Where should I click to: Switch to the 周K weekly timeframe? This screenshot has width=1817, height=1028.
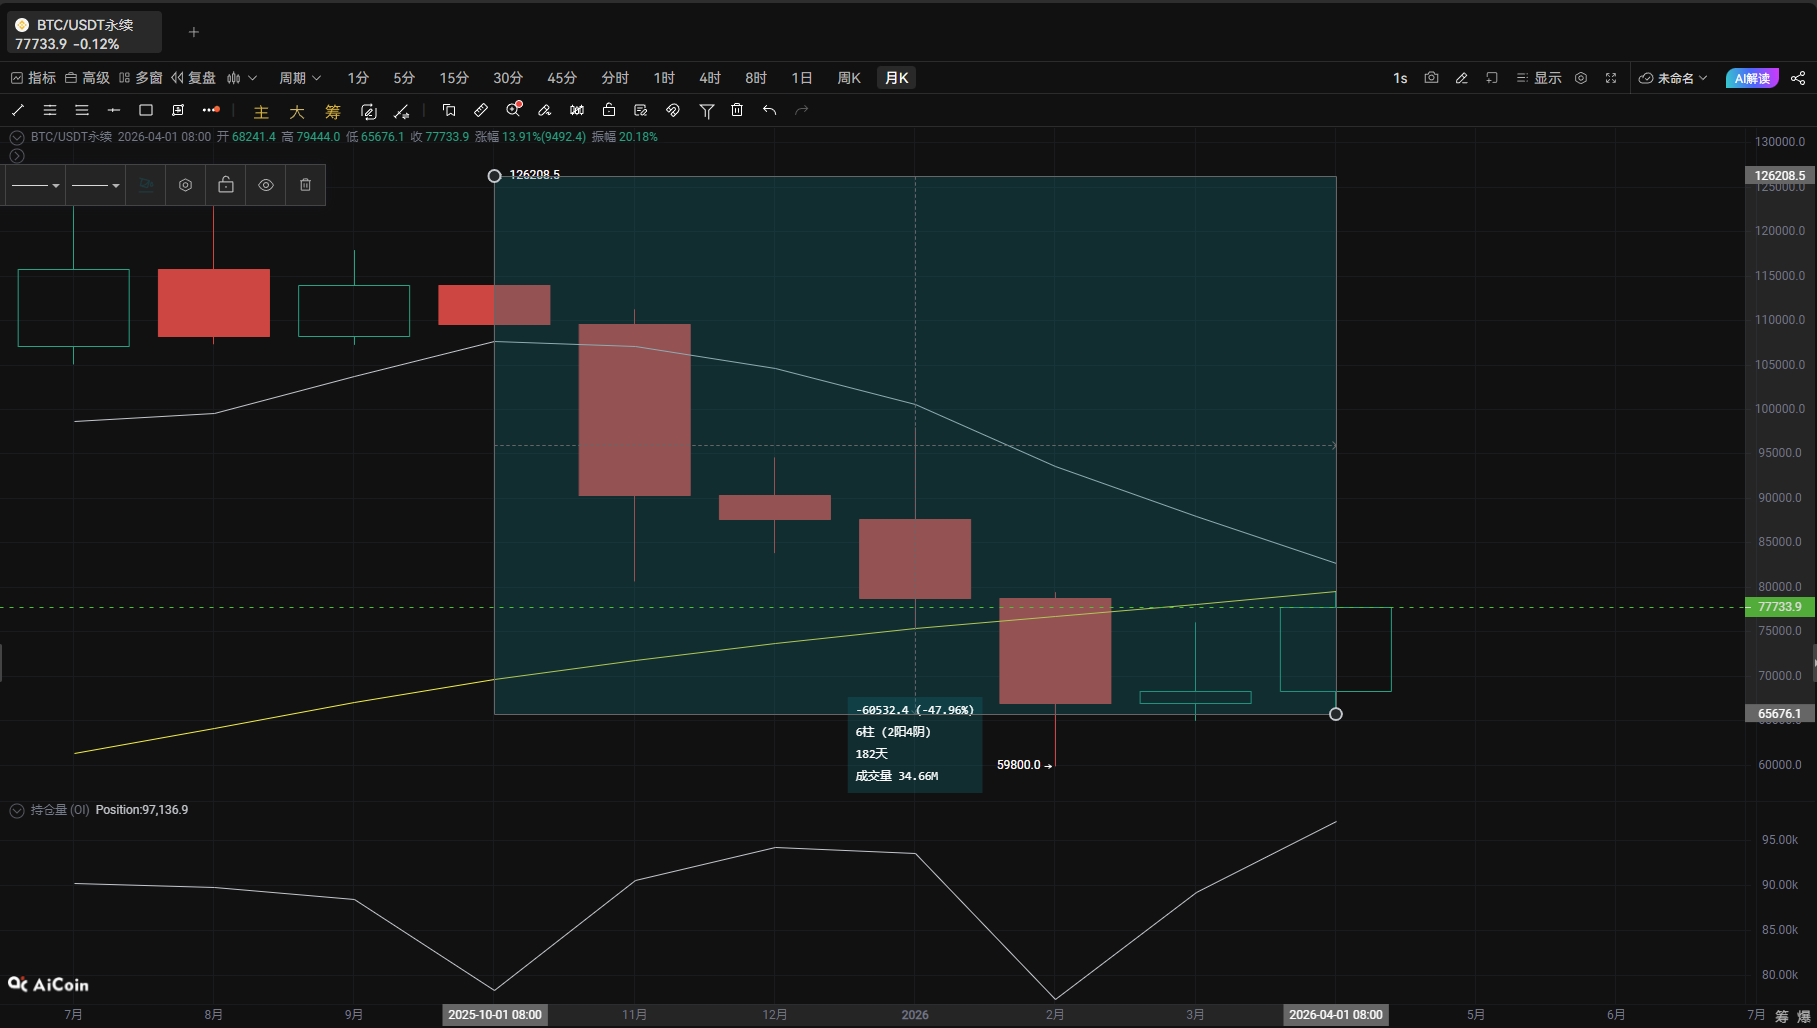click(x=849, y=78)
